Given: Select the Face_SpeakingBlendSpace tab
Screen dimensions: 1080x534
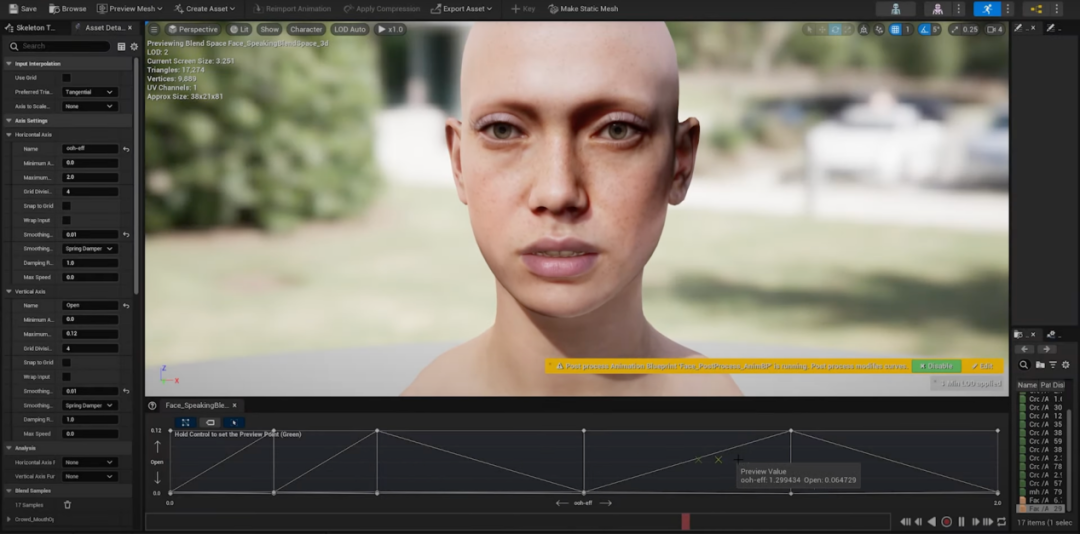Looking at the screenshot, I should point(198,406).
